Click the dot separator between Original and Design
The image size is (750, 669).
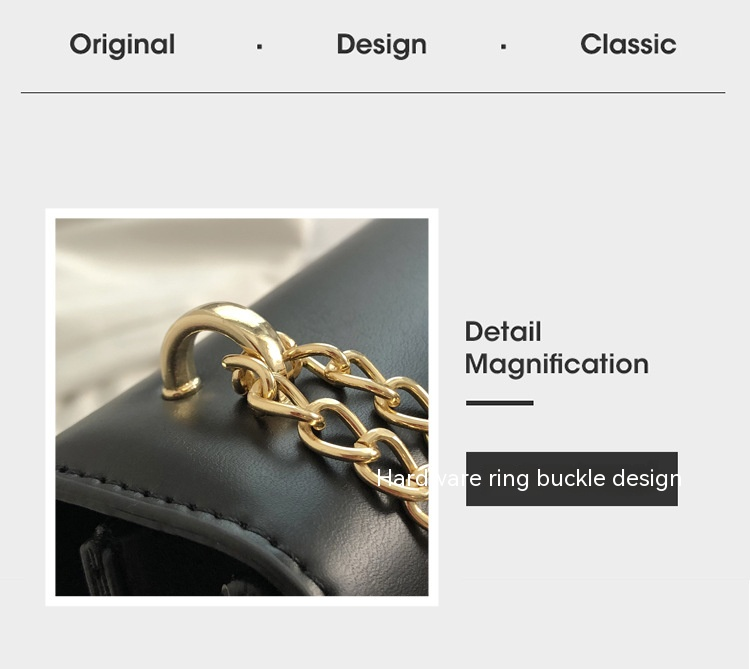click(x=259, y=47)
